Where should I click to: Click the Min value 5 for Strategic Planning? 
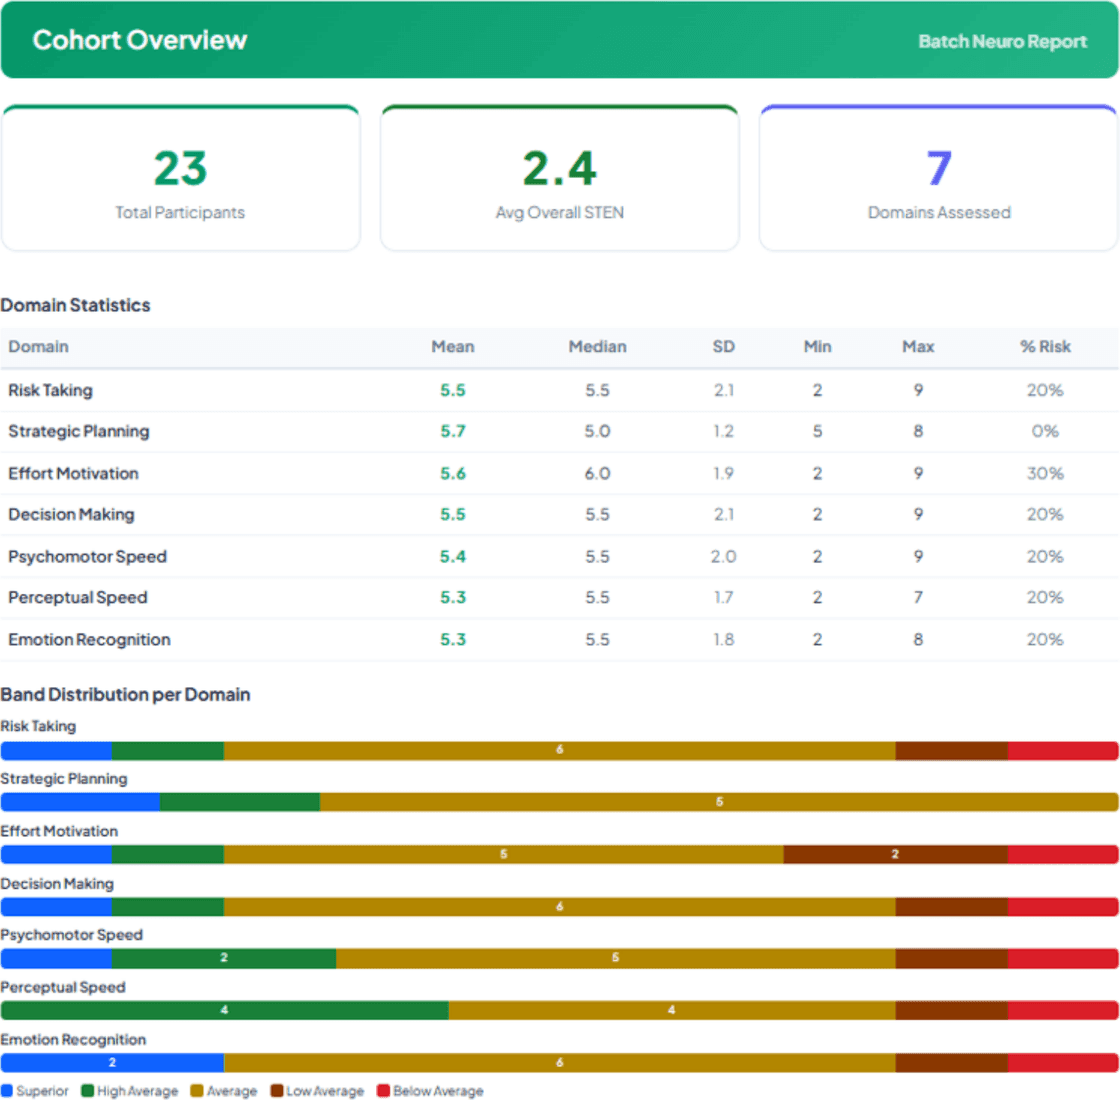pyautogui.click(x=817, y=431)
